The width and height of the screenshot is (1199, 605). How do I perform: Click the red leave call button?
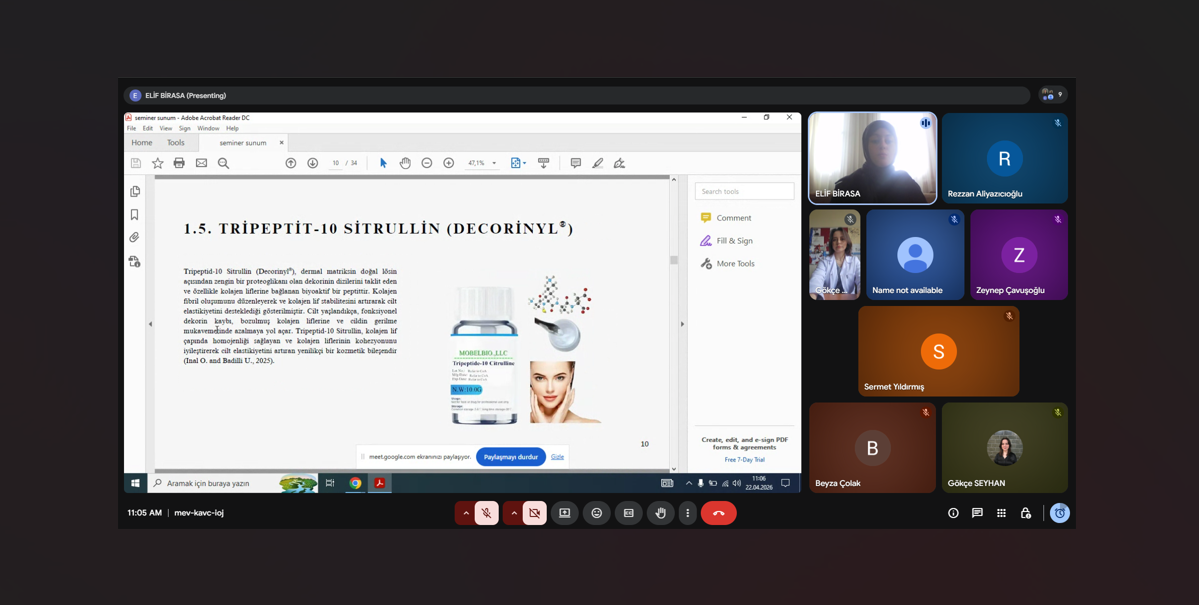[x=718, y=513]
